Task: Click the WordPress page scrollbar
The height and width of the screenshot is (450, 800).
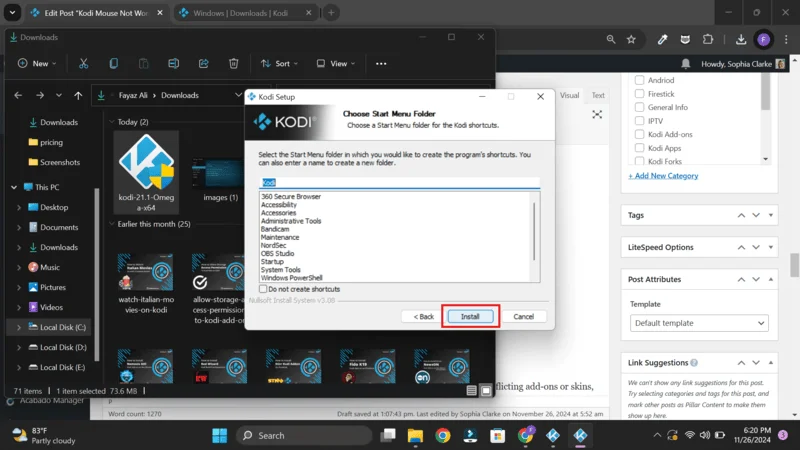Action: (794, 265)
